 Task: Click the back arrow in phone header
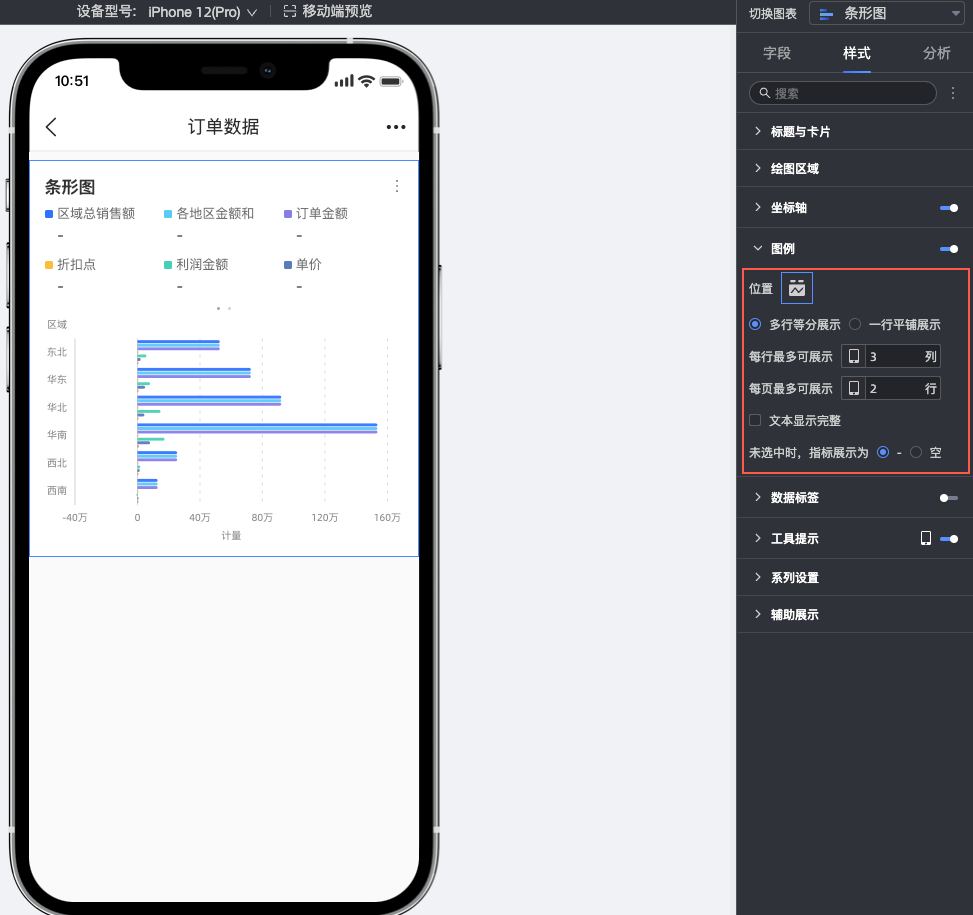[52, 127]
